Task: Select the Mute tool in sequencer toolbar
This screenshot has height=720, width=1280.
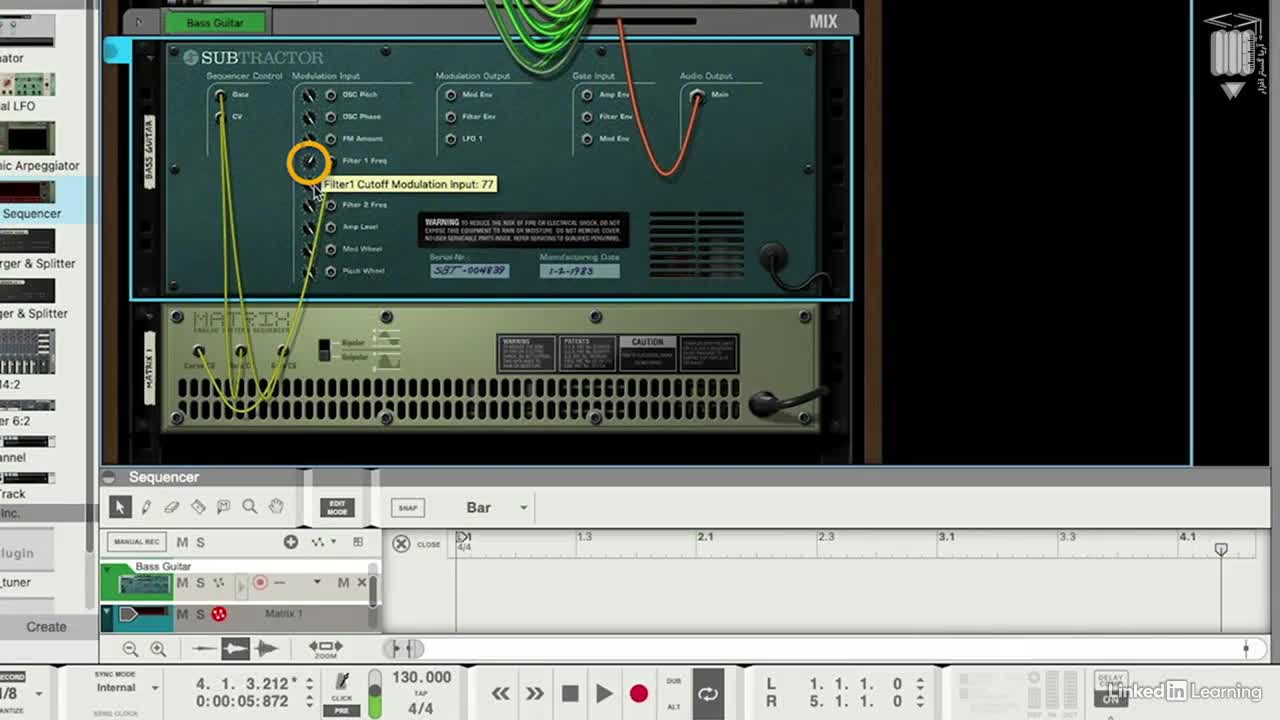Action: click(x=224, y=507)
